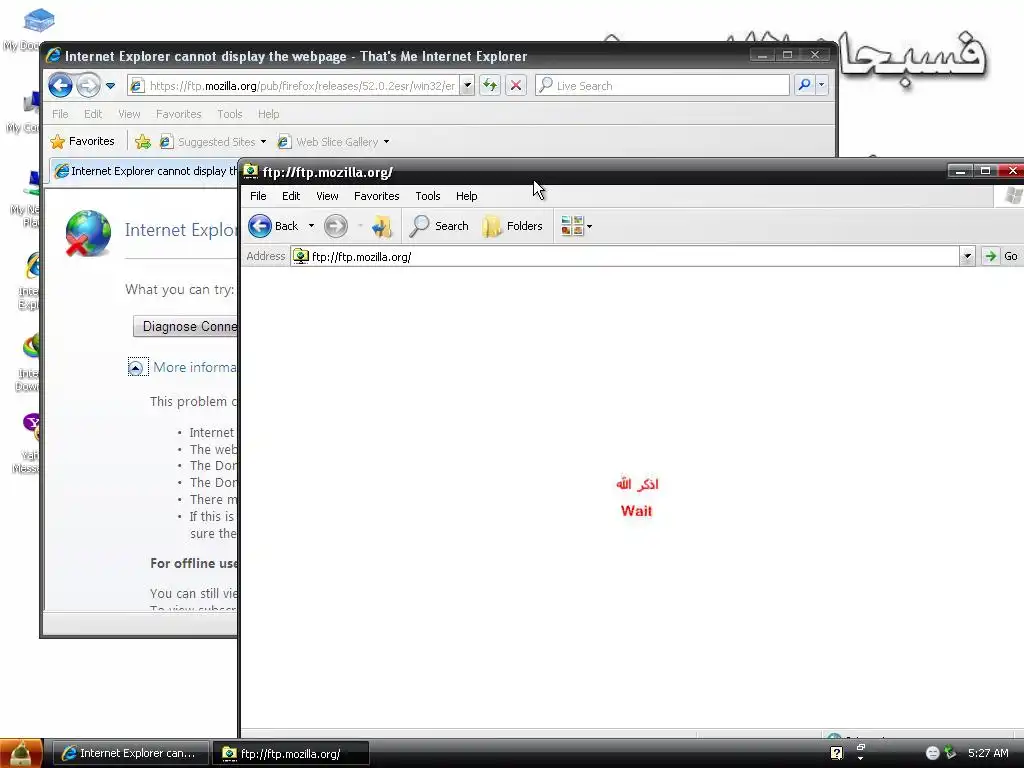Click the Live Search box
The width and height of the screenshot is (1024, 768).
(x=662, y=86)
